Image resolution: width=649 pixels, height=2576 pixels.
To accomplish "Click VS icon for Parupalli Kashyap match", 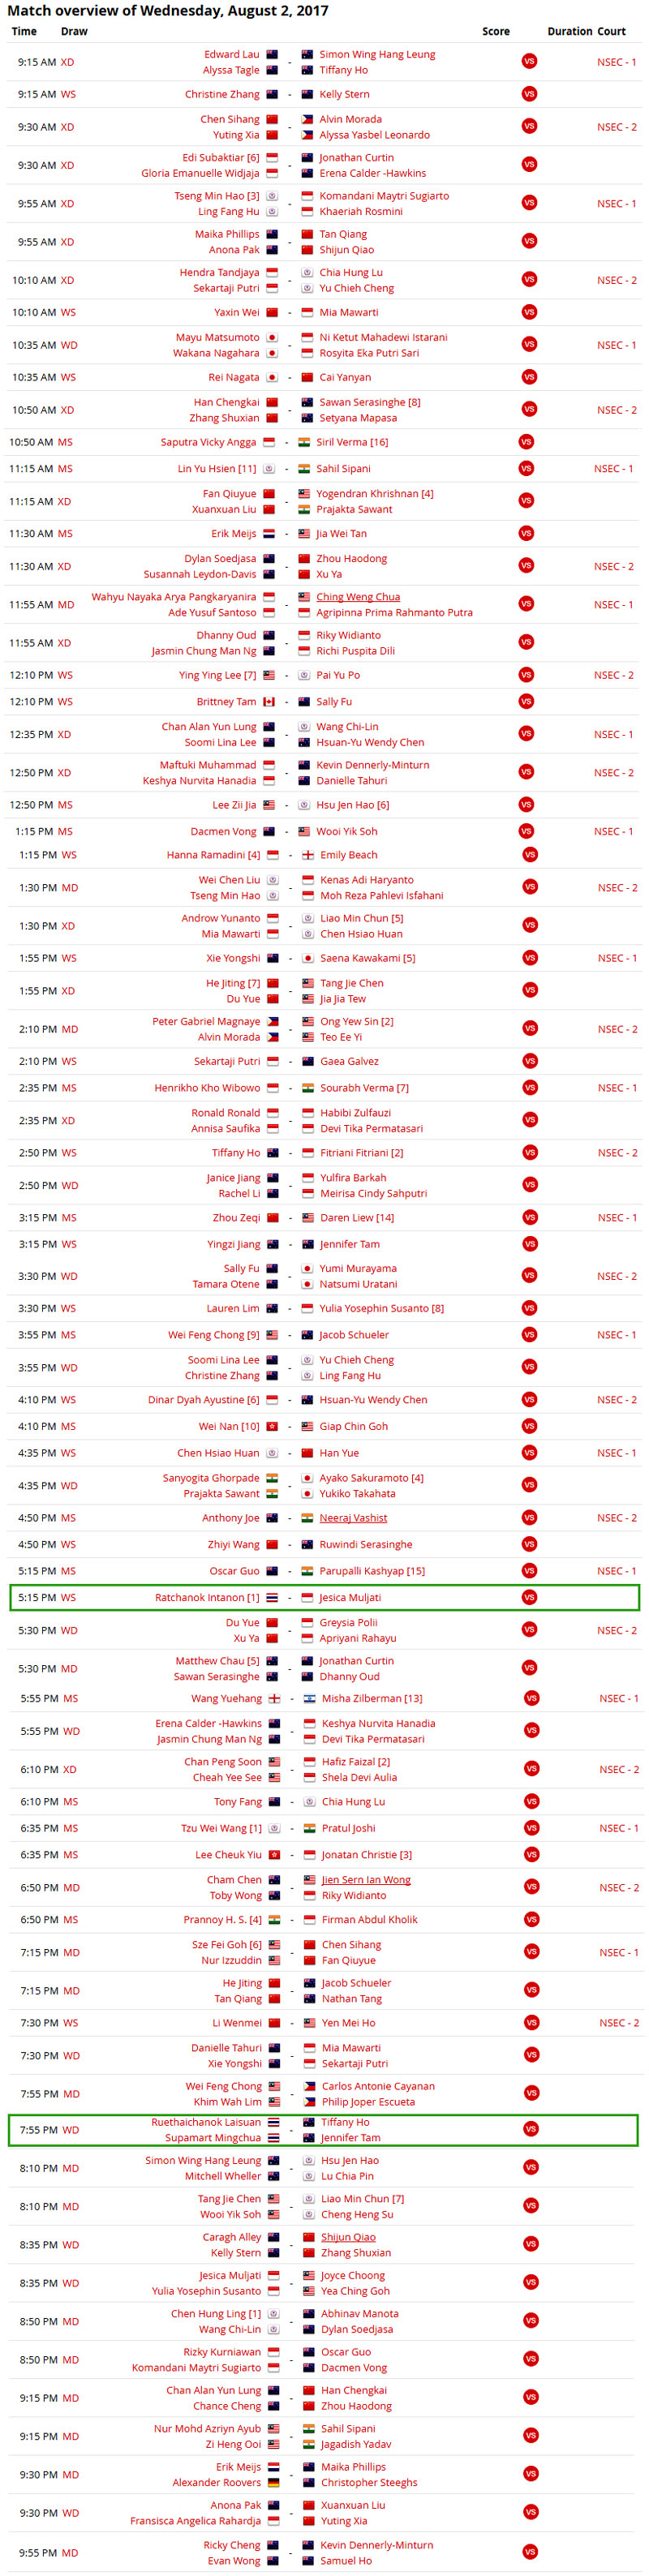I will point(529,1570).
